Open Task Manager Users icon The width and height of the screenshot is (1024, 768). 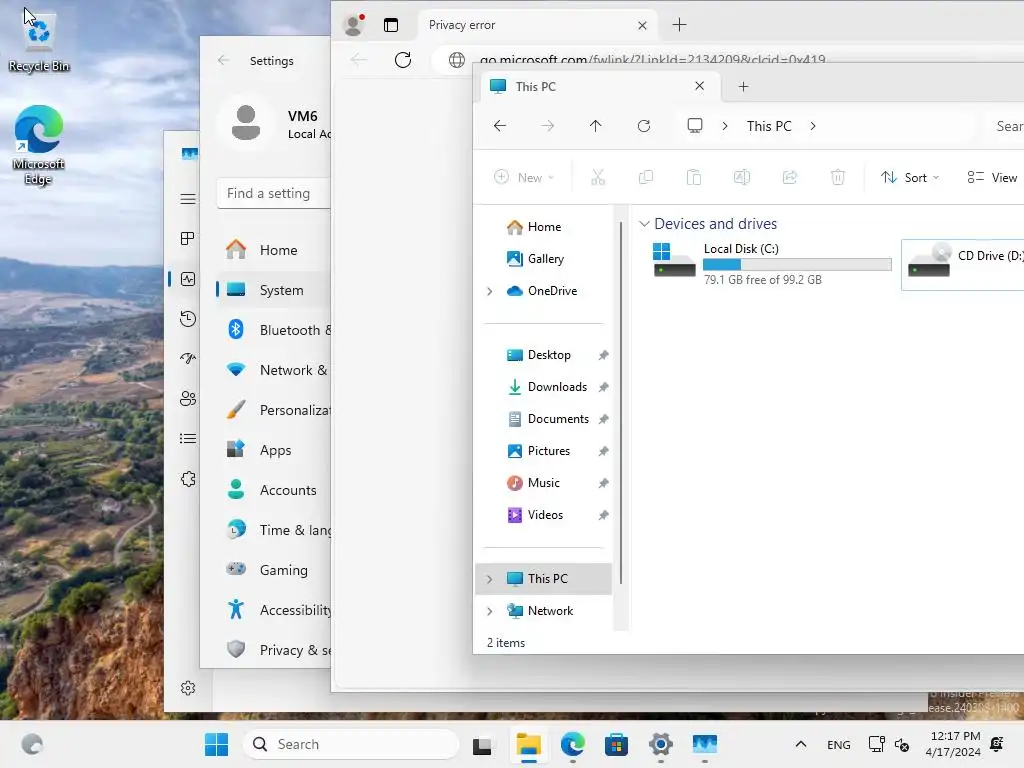tap(188, 398)
